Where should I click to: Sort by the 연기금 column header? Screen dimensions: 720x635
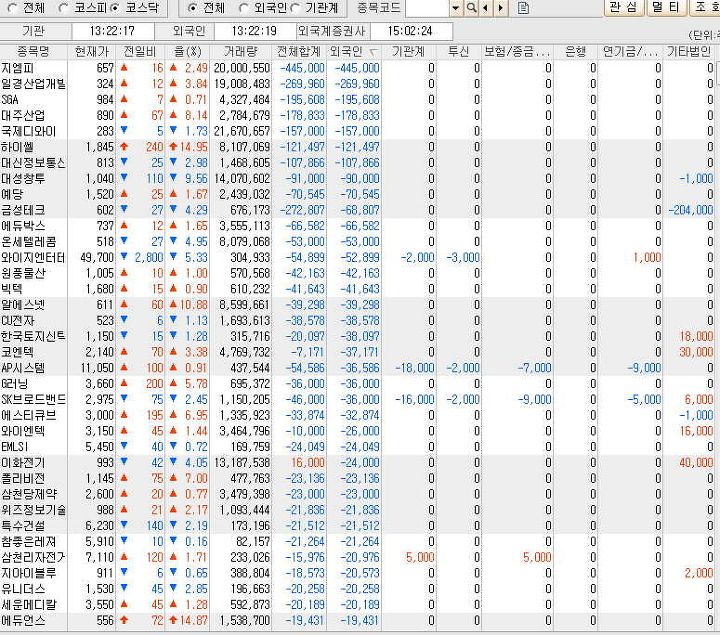[x=630, y=52]
